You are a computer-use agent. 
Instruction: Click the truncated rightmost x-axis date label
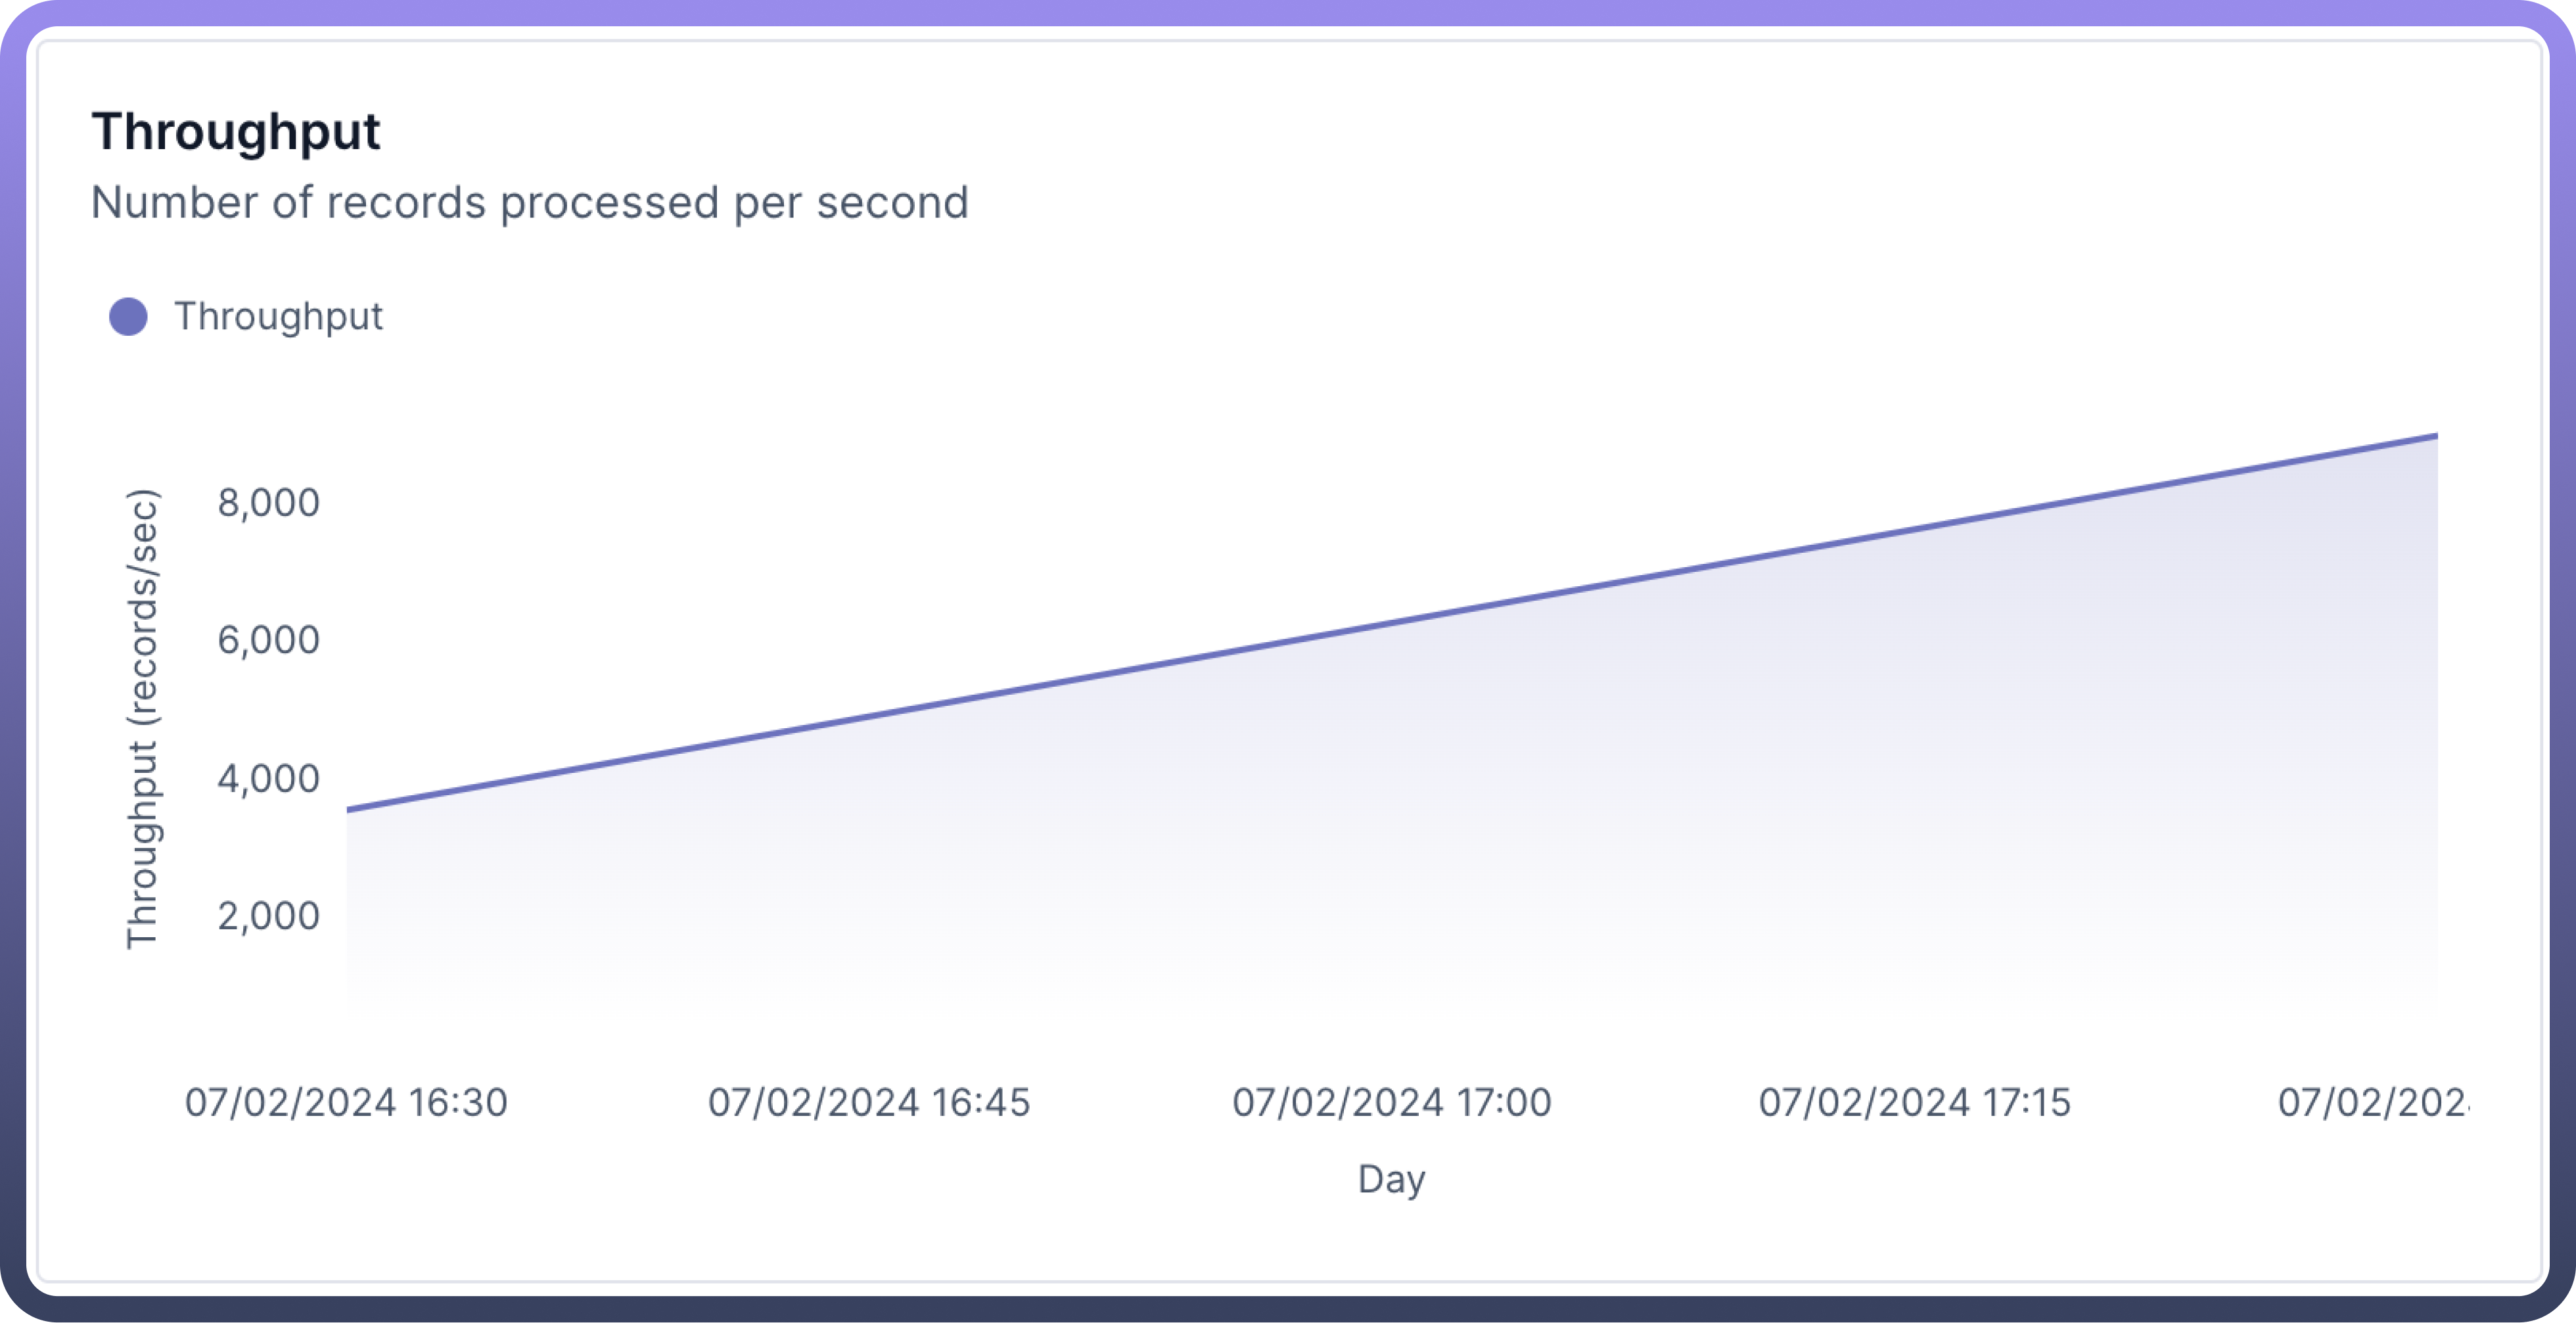coord(2372,1103)
